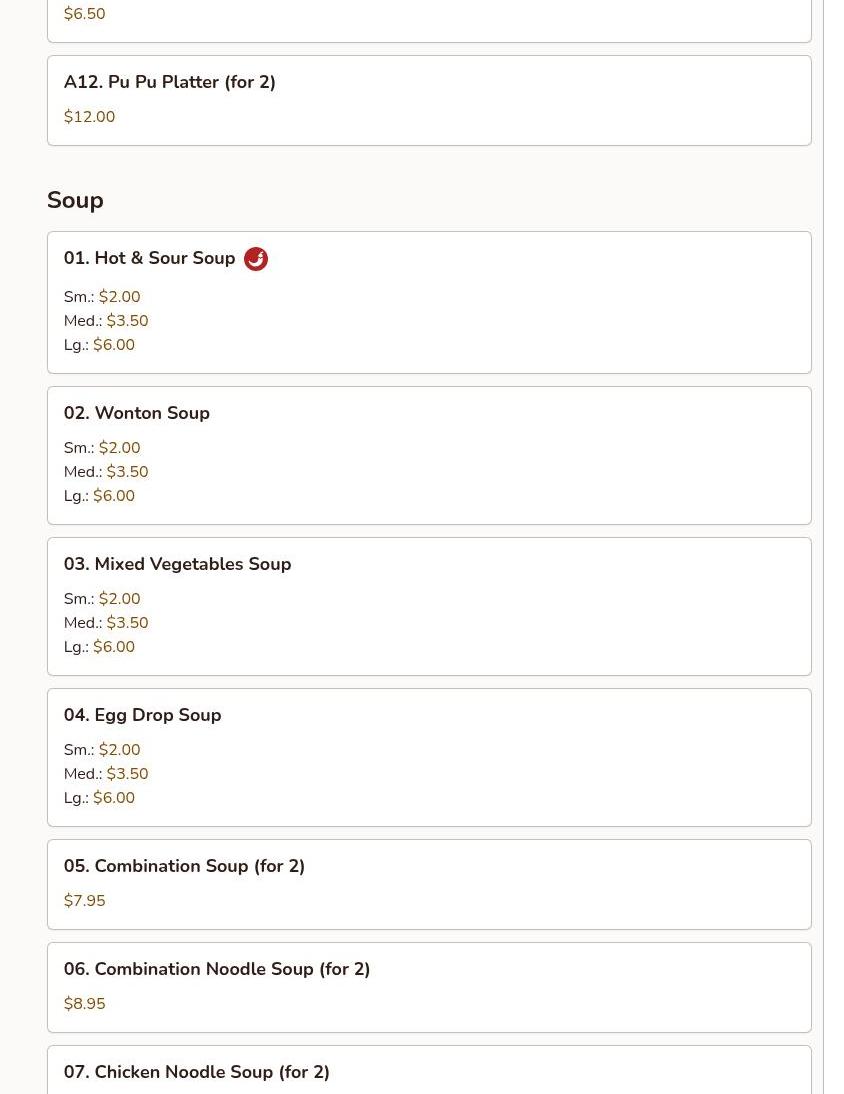Open 06. Combination Noodle Soup (for 2)
This screenshot has width=844, height=1094.
click(x=429, y=988)
